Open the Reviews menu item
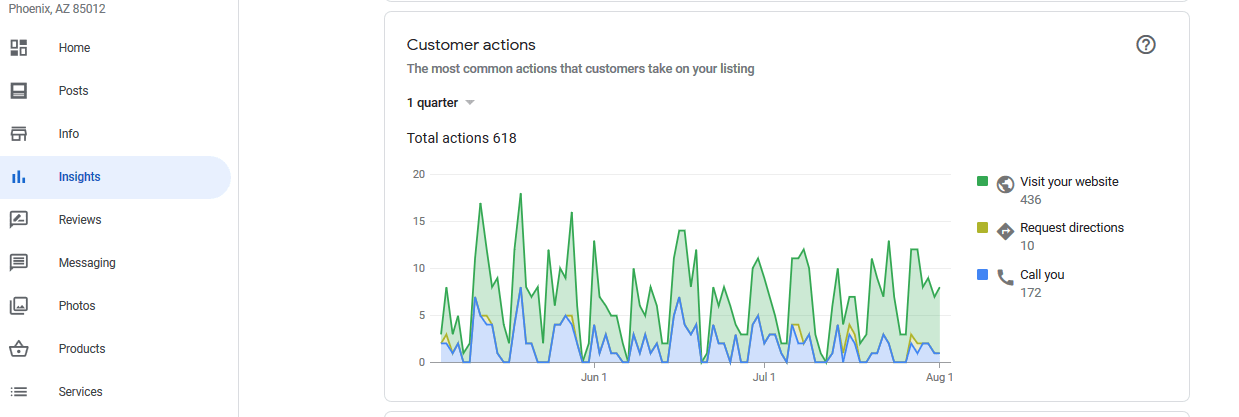Screen dimensions: 1239x417 tap(115, 220)
